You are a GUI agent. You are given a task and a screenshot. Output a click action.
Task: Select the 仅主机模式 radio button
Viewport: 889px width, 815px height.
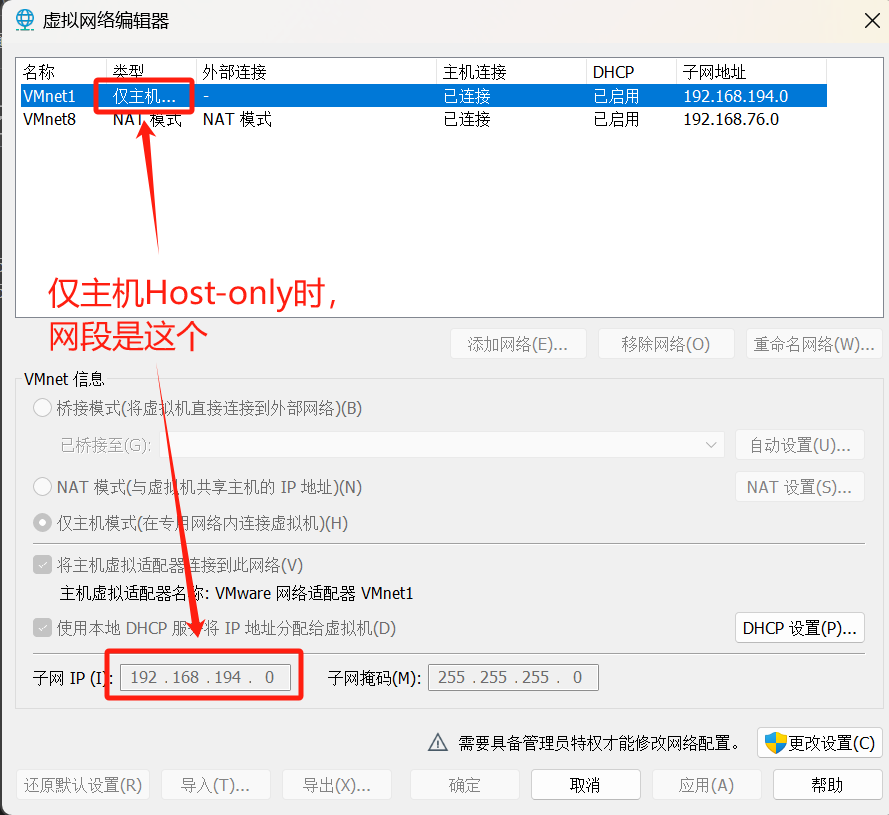click(x=43, y=522)
